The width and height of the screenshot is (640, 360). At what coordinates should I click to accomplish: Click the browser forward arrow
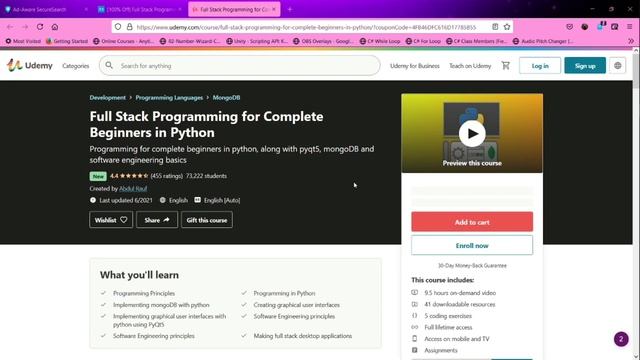(25, 27)
